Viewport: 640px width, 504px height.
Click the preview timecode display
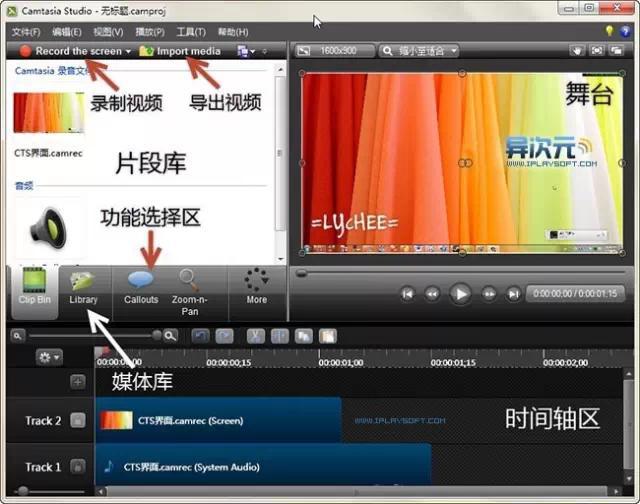[575, 293]
